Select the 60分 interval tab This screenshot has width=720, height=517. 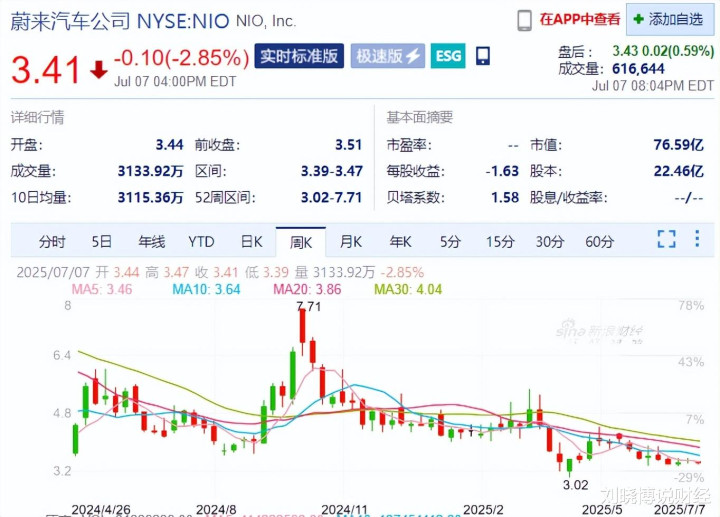[599, 242]
